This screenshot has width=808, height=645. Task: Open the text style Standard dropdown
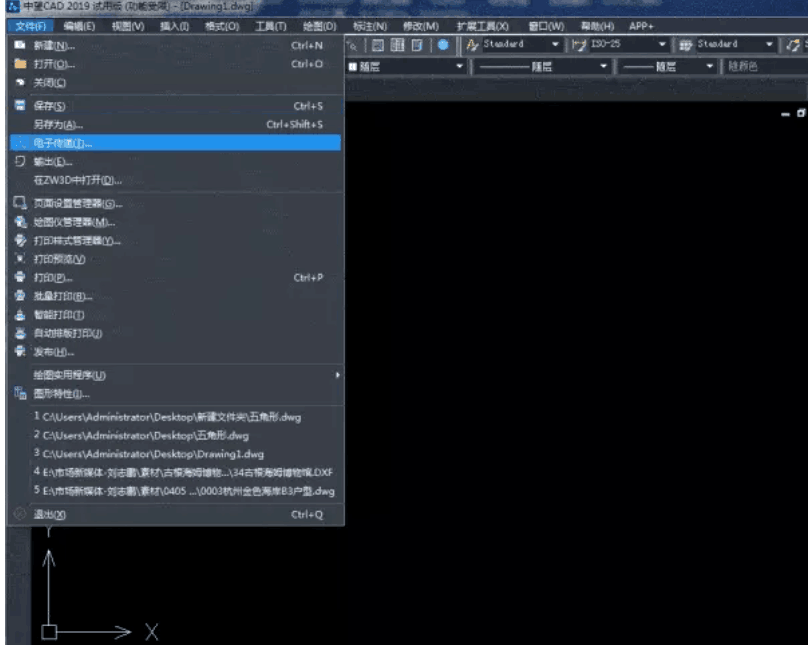[556, 44]
